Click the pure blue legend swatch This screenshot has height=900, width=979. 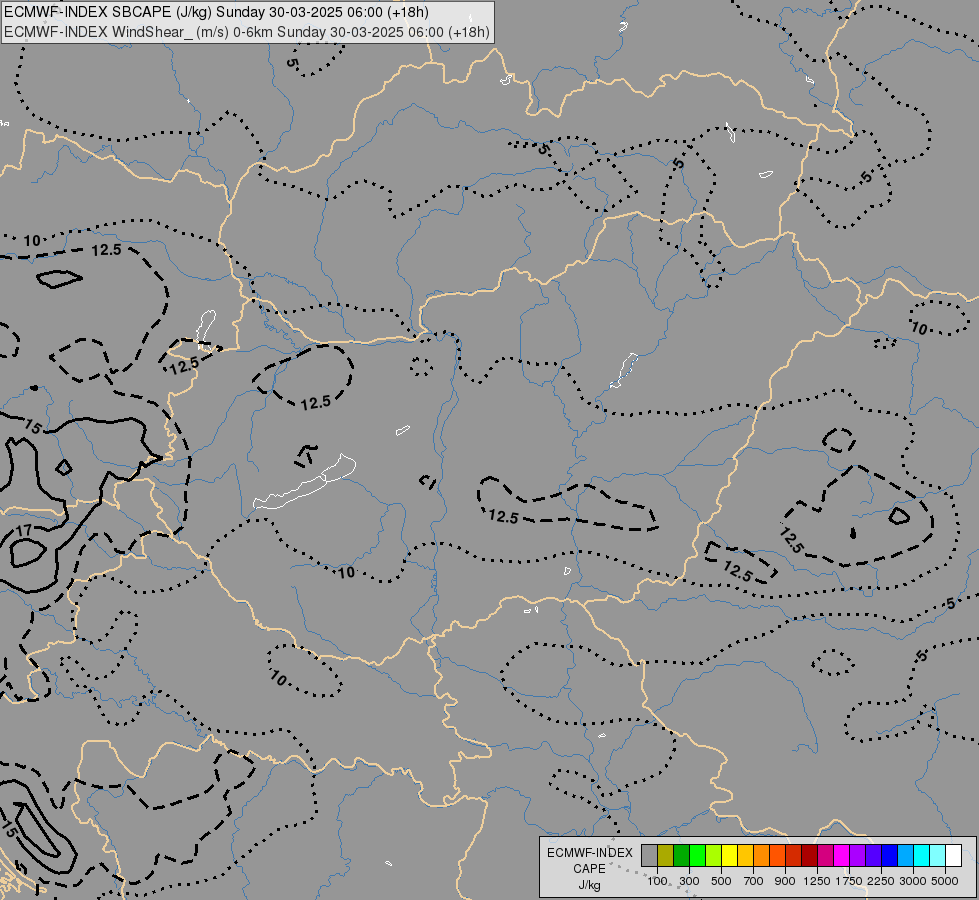coord(890,856)
